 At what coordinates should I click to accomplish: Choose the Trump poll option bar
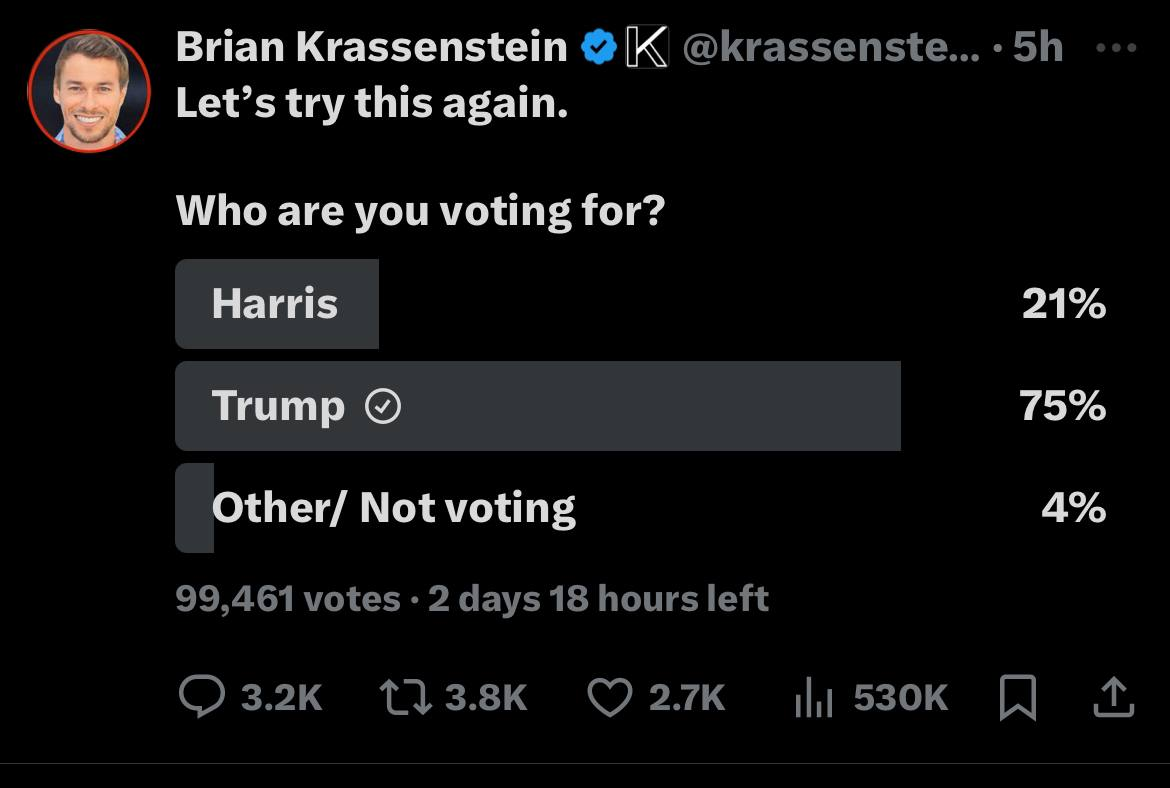coord(537,406)
